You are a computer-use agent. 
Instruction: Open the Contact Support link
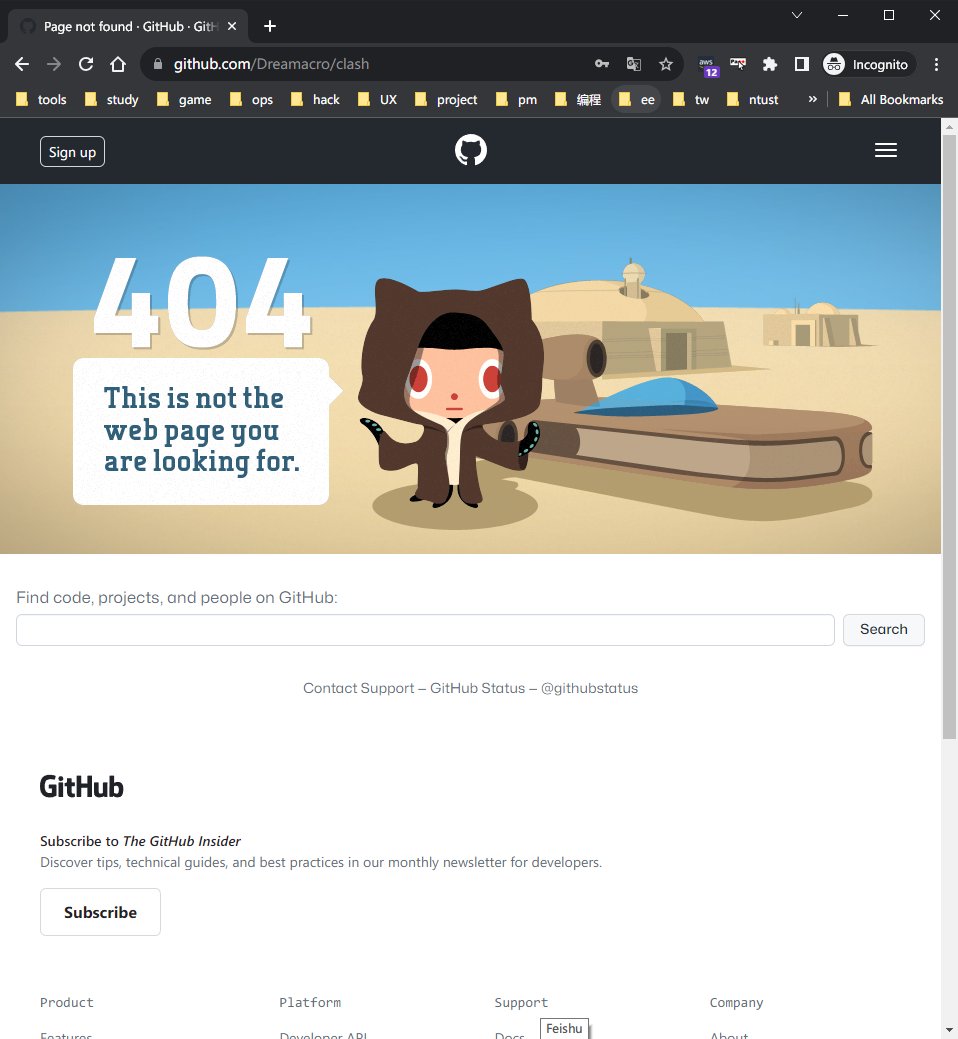coord(358,688)
